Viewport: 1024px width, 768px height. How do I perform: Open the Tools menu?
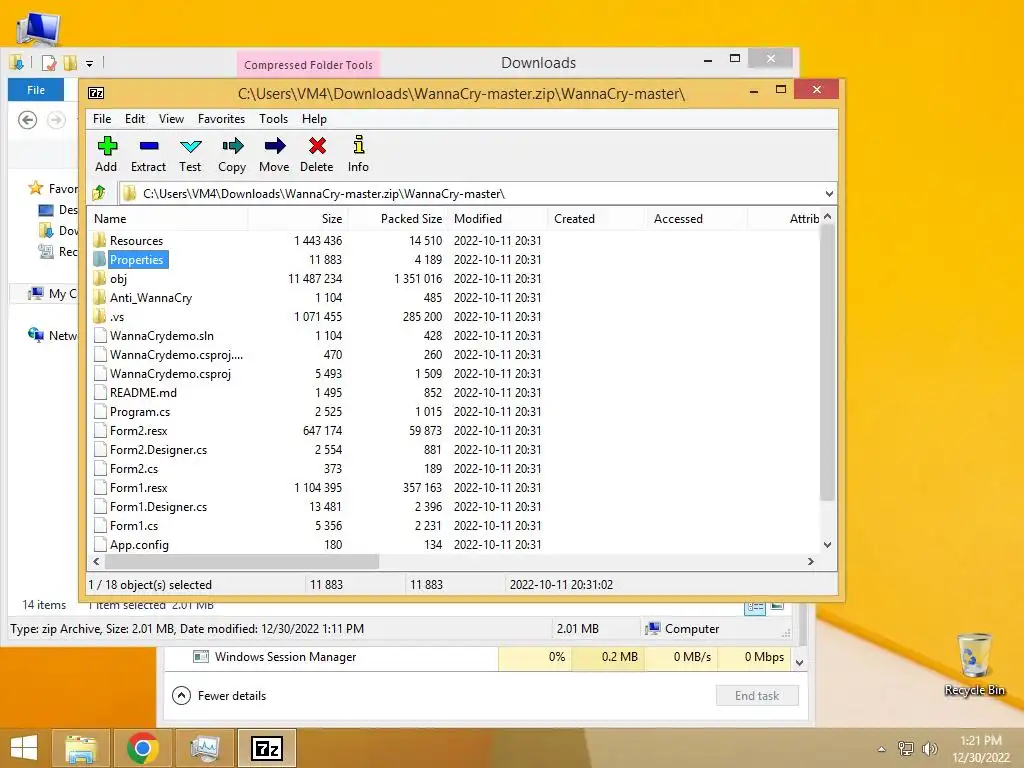pyautogui.click(x=273, y=119)
